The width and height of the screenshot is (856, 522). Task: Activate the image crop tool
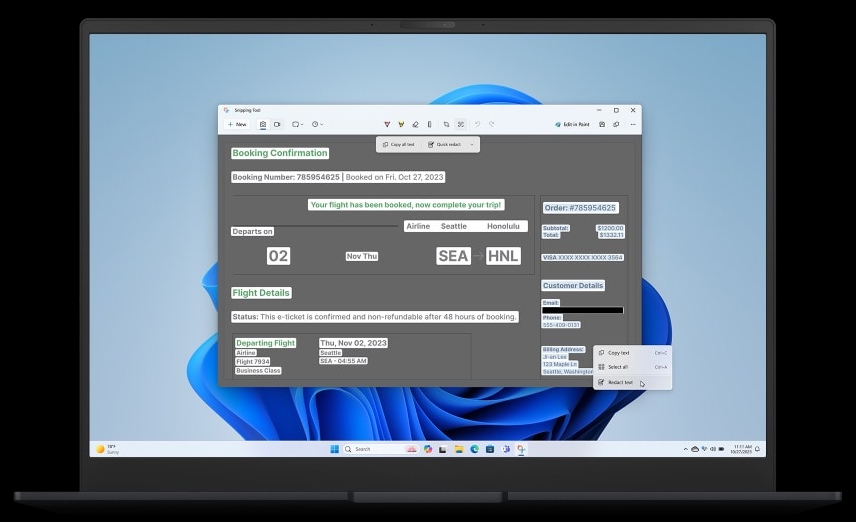click(446, 124)
